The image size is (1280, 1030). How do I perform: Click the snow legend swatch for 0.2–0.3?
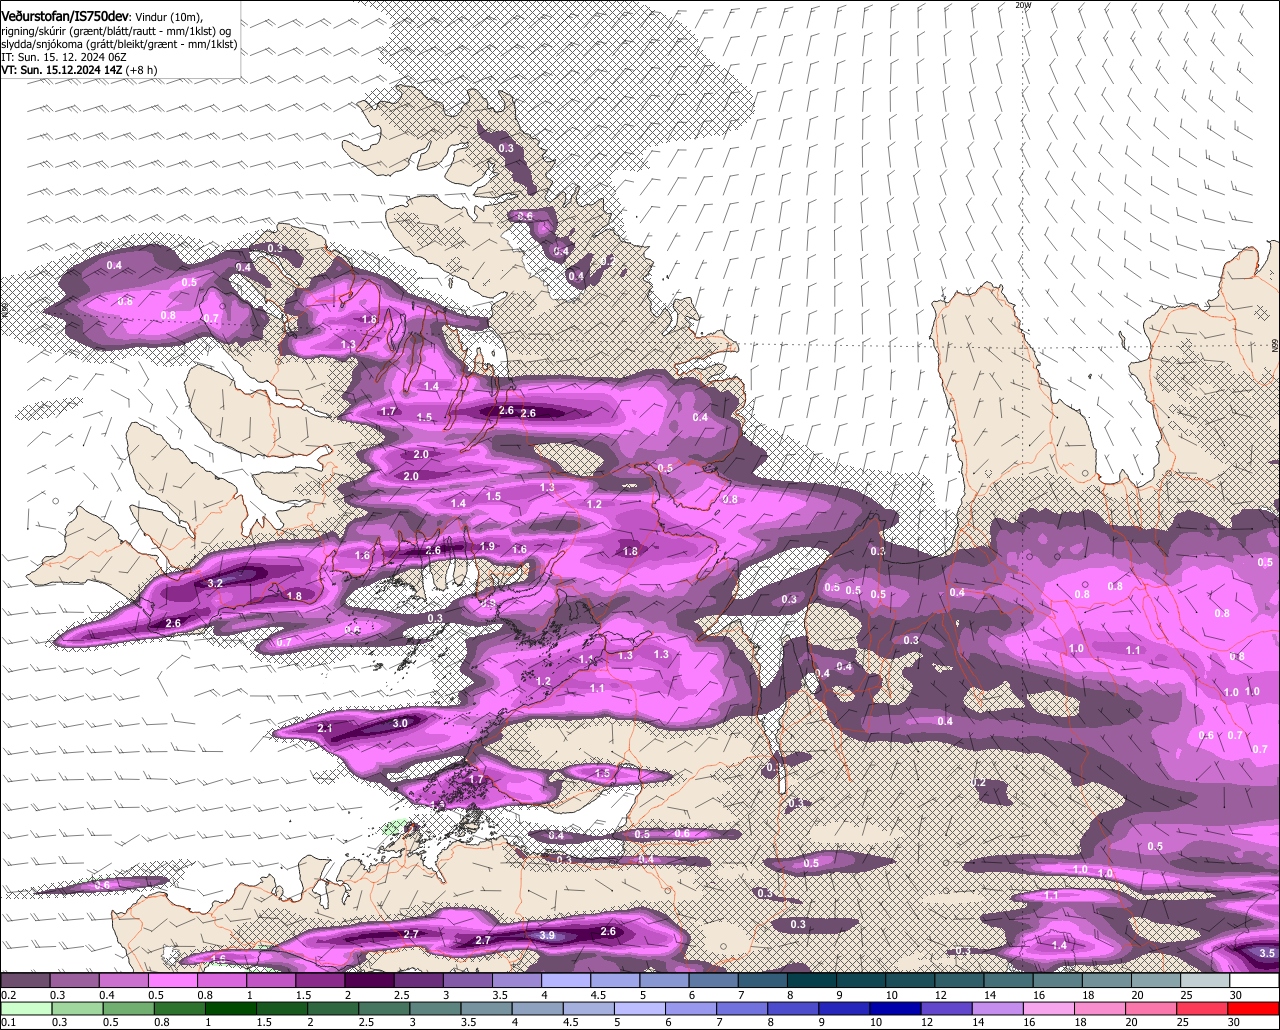[x=27, y=980]
